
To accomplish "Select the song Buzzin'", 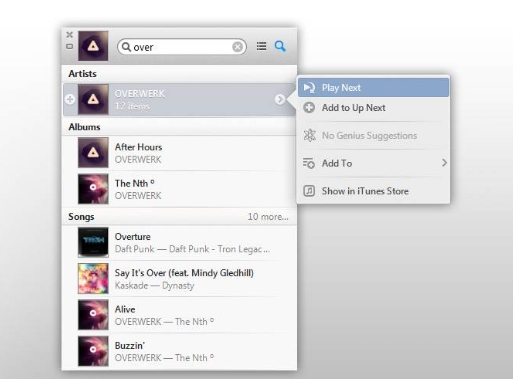I will coord(179,351).
